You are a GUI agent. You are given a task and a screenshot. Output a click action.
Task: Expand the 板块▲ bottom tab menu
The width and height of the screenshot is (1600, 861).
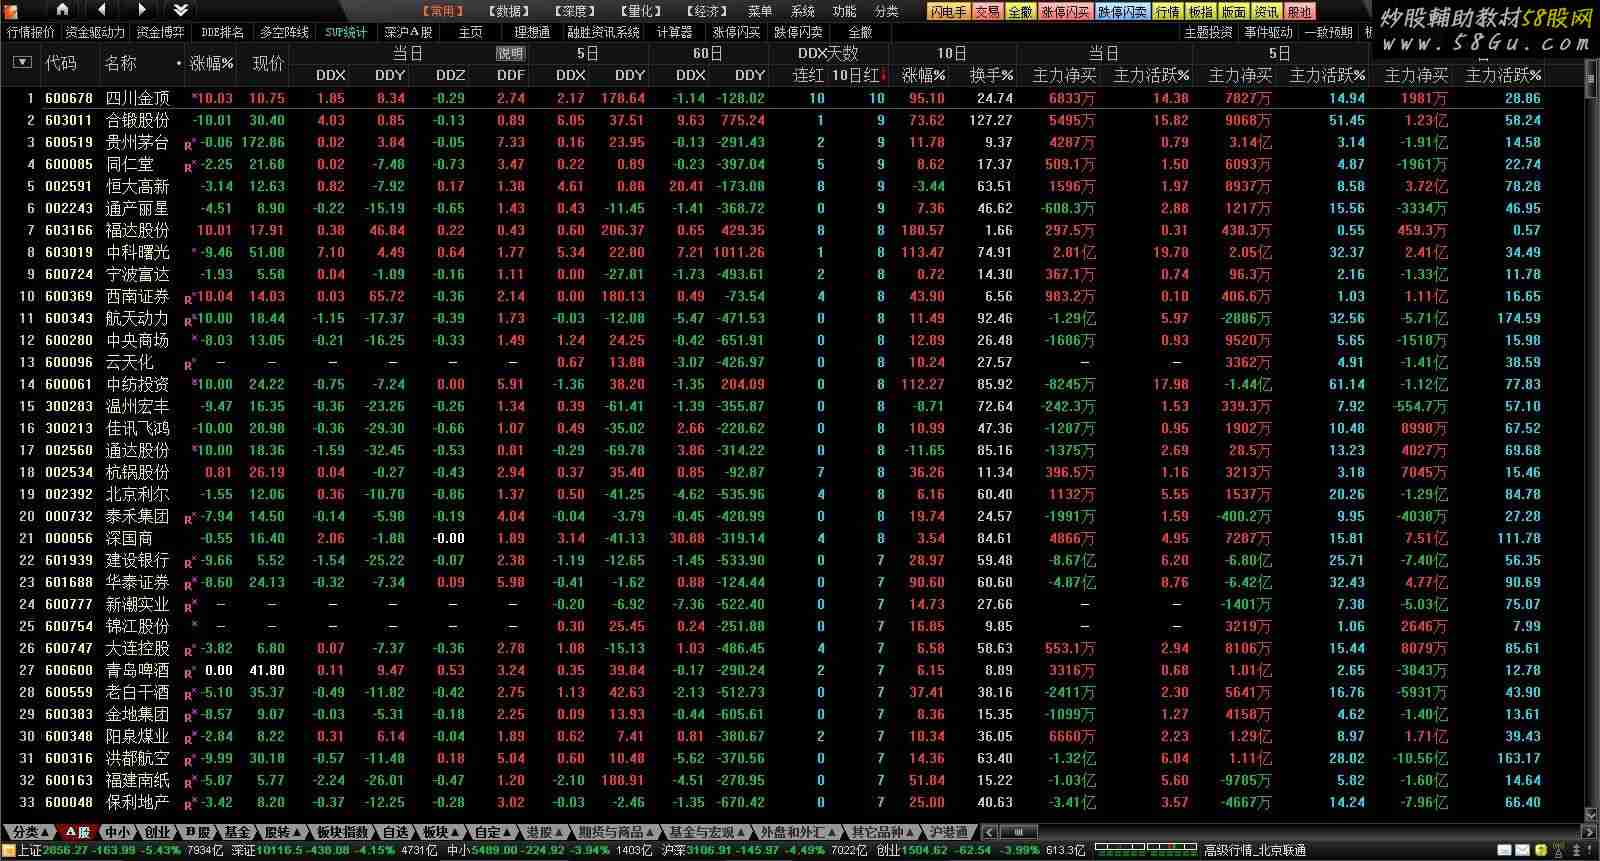(441, 832)
